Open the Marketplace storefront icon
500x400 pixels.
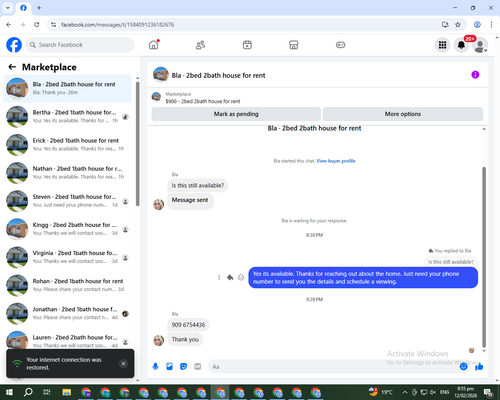(x=294, y=45)
